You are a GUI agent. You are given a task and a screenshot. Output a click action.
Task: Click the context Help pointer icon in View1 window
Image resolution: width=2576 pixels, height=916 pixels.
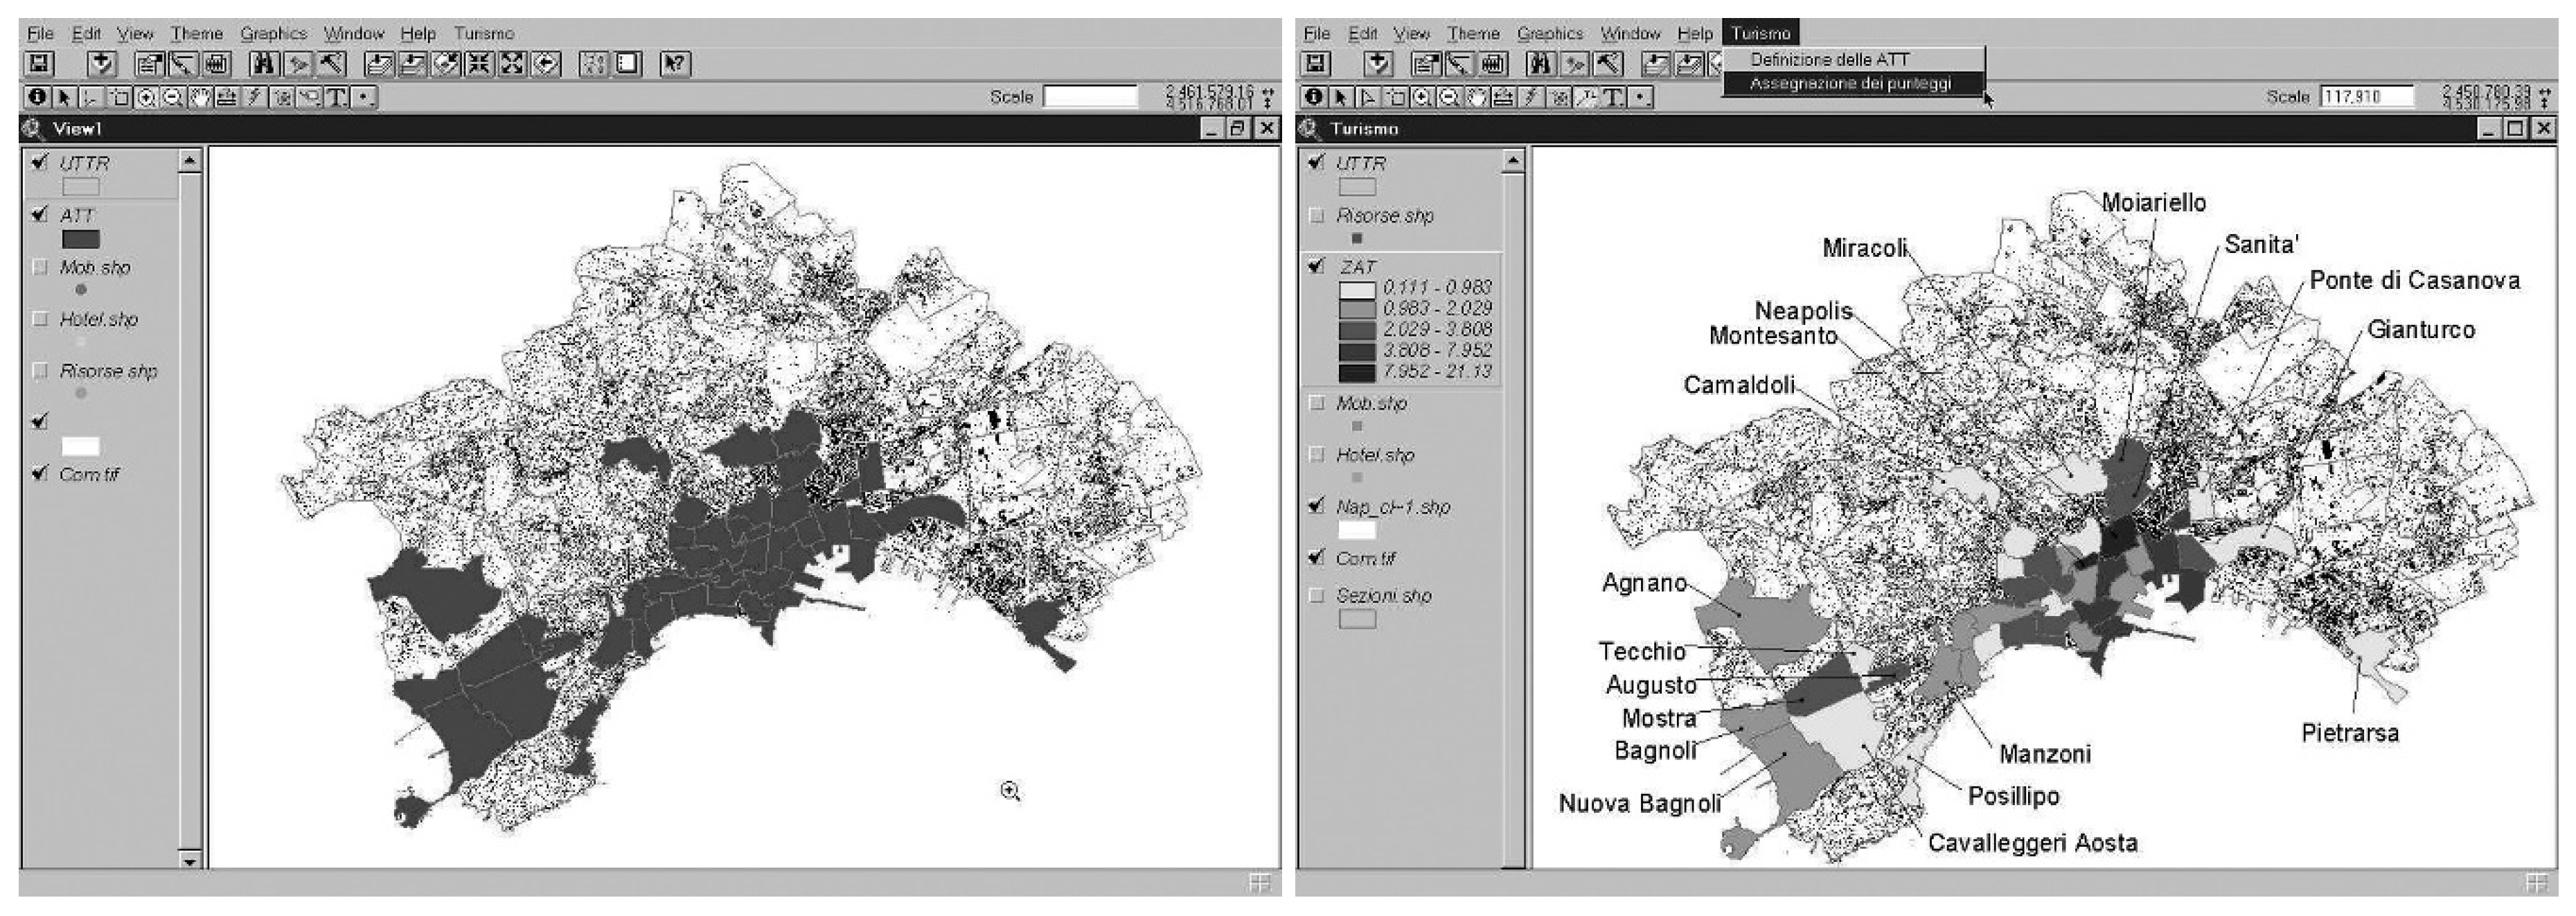[675, 64]
